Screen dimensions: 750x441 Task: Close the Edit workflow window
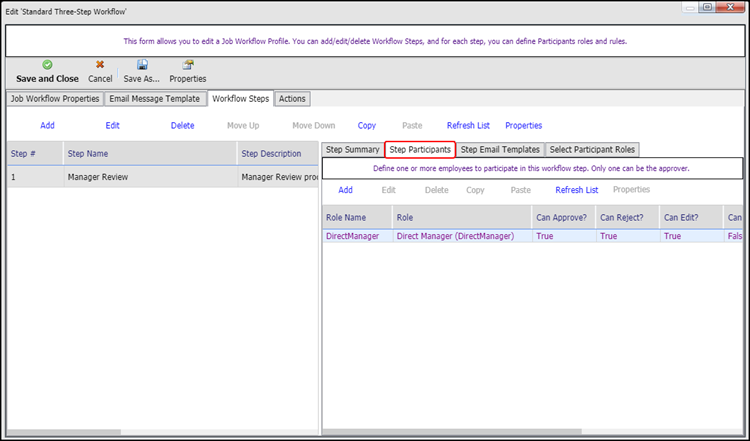(730, 7)
